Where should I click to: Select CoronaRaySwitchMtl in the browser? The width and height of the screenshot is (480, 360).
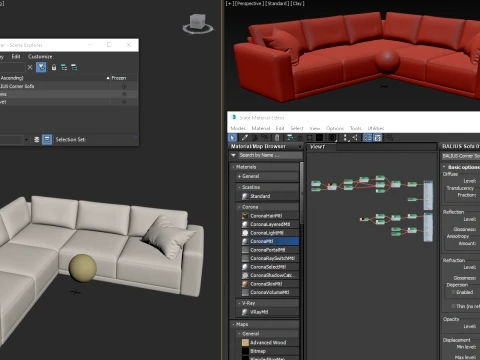tap(270, 258)
